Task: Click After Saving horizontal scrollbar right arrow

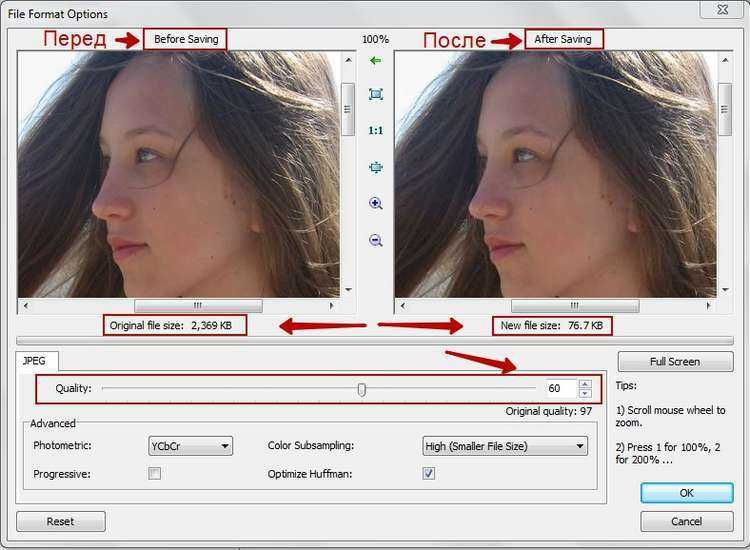Action: (x=708, y=305)
